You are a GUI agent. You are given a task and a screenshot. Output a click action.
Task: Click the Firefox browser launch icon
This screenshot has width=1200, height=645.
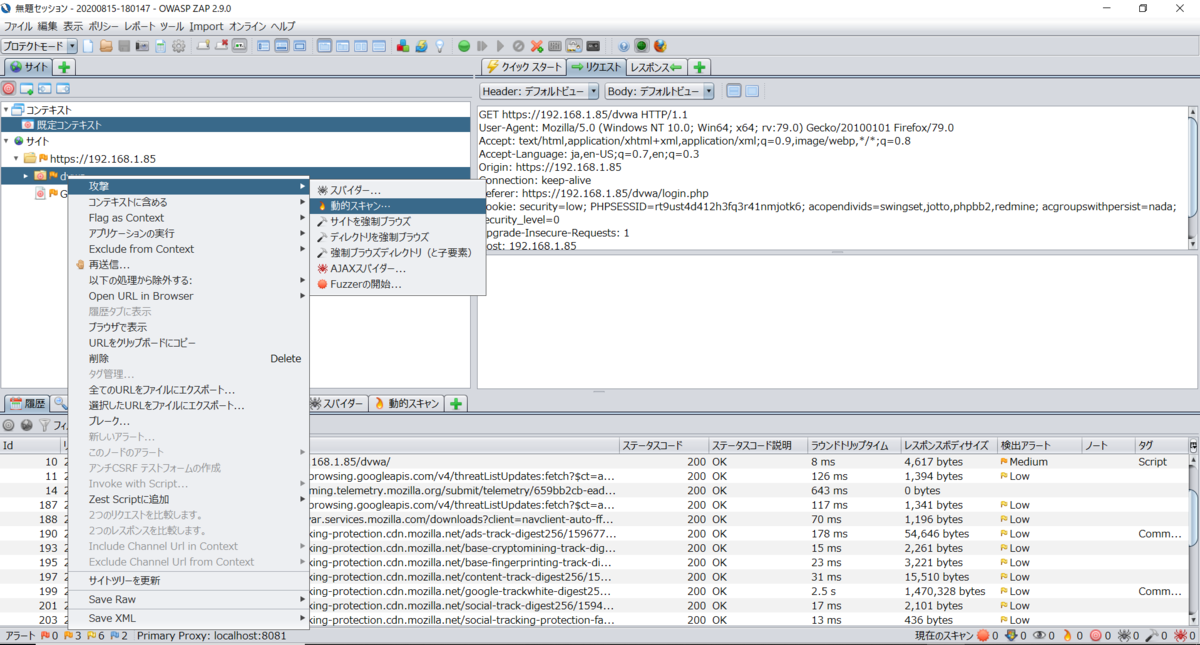(660, 46)
